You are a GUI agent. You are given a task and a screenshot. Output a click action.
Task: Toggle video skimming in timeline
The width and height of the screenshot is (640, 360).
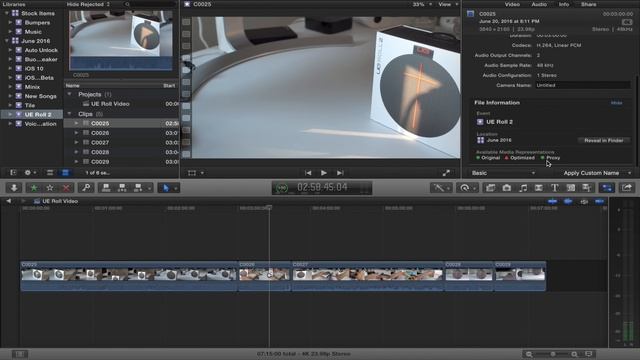(553, 201)
